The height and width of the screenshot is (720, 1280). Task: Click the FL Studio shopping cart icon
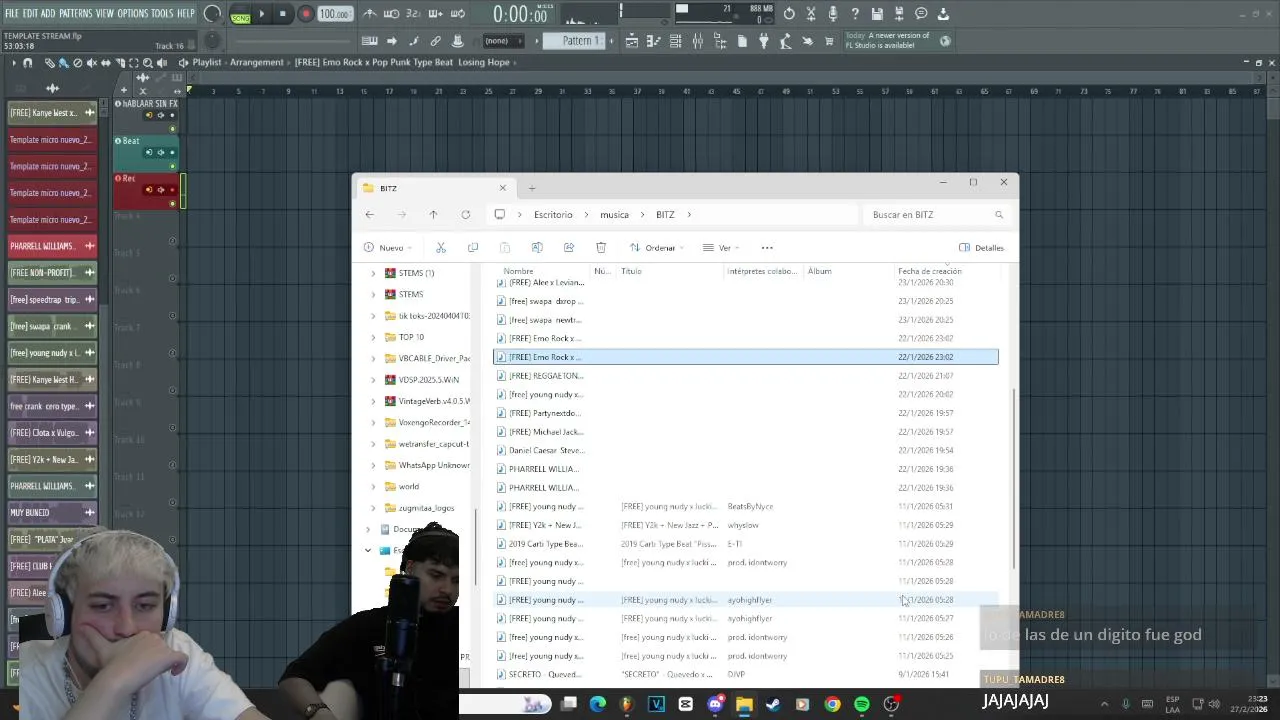(x=829, y=41)
